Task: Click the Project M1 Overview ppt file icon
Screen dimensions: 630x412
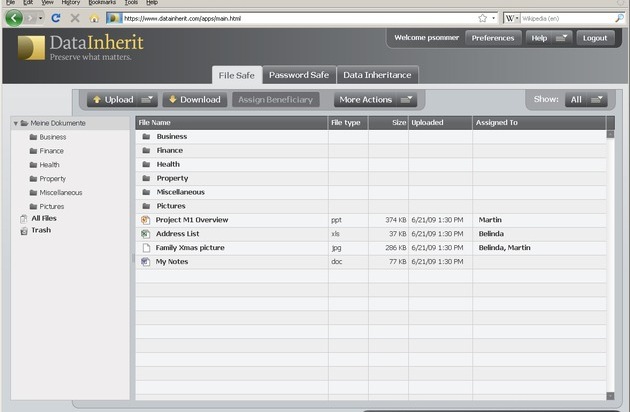Action: [x=146, y=220]
